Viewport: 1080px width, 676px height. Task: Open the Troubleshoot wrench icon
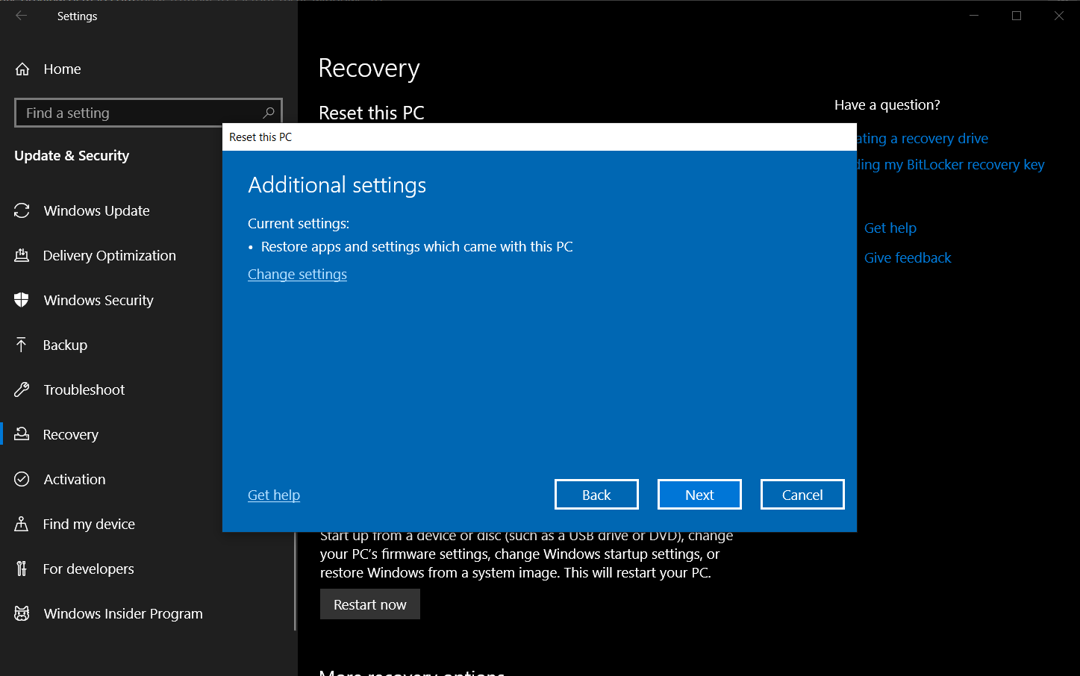[x=21, y=390]
